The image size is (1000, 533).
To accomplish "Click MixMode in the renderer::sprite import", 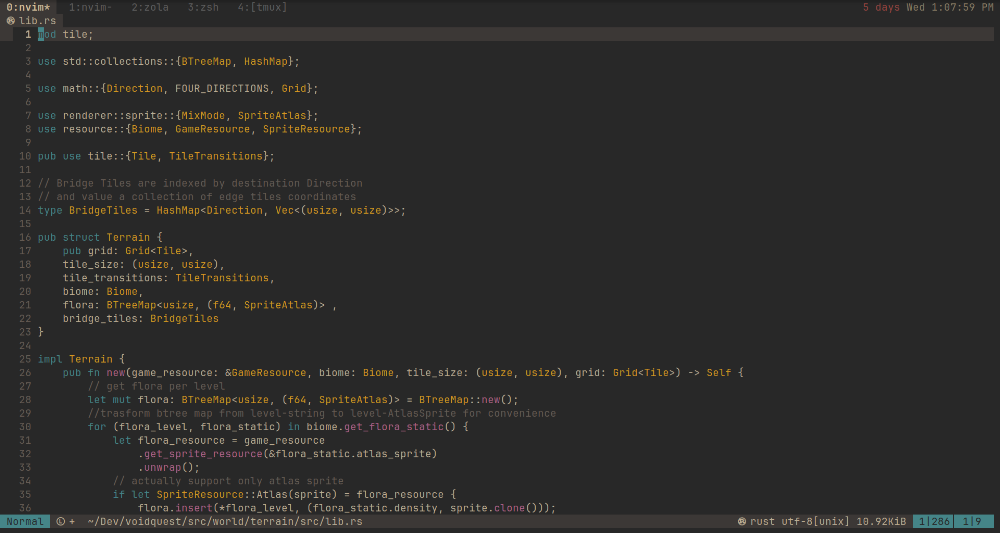I will click(x=203, y=115).
